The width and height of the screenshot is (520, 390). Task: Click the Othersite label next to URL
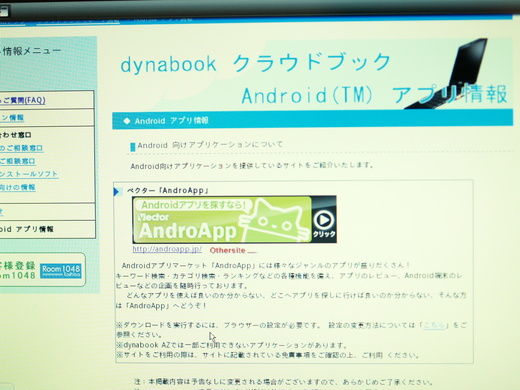coord(228,250)
